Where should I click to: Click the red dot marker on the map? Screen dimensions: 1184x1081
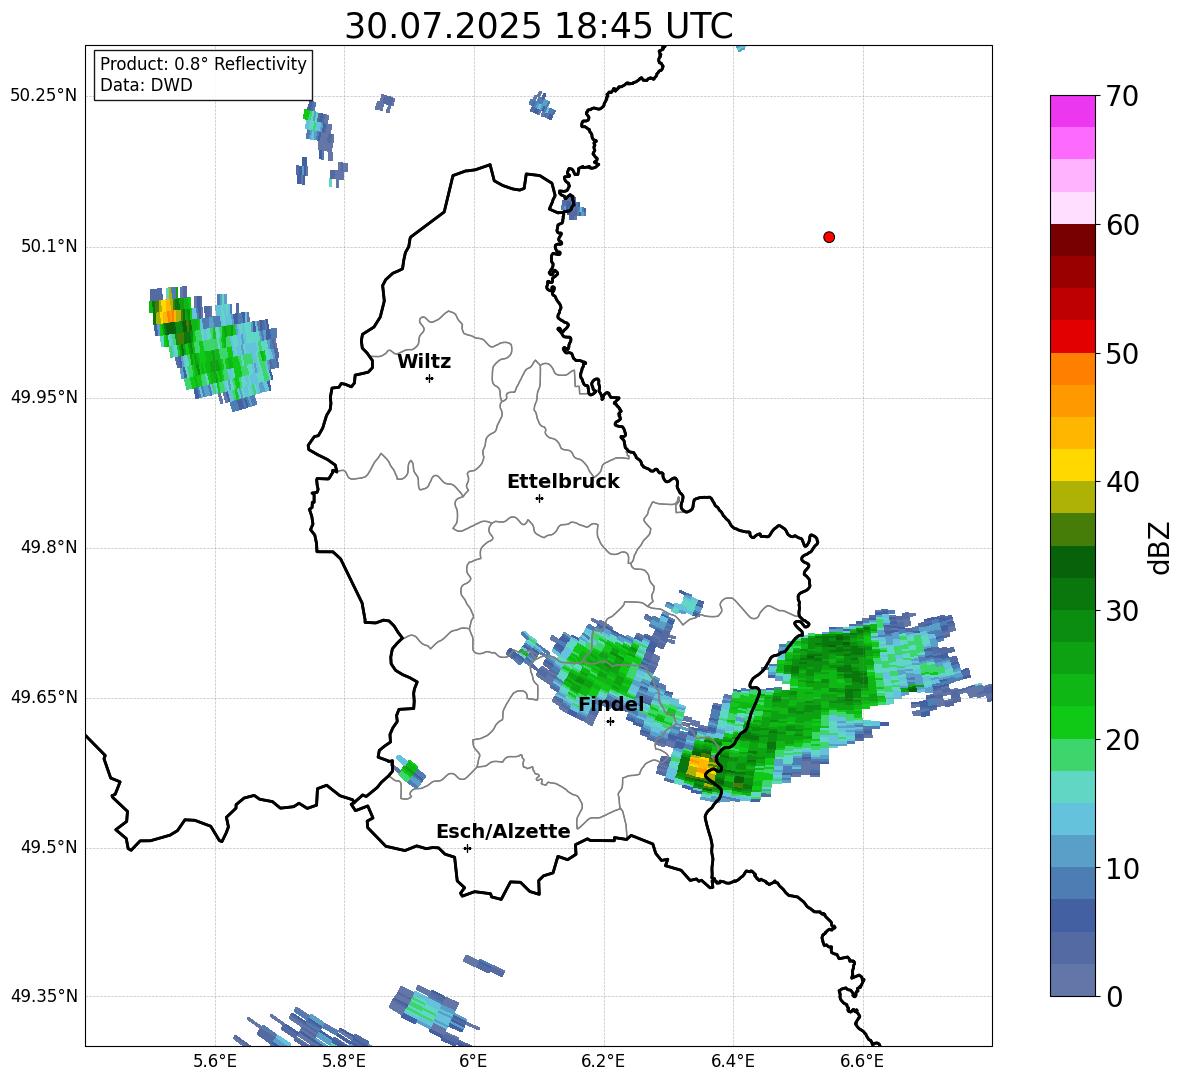coord(828,237)
